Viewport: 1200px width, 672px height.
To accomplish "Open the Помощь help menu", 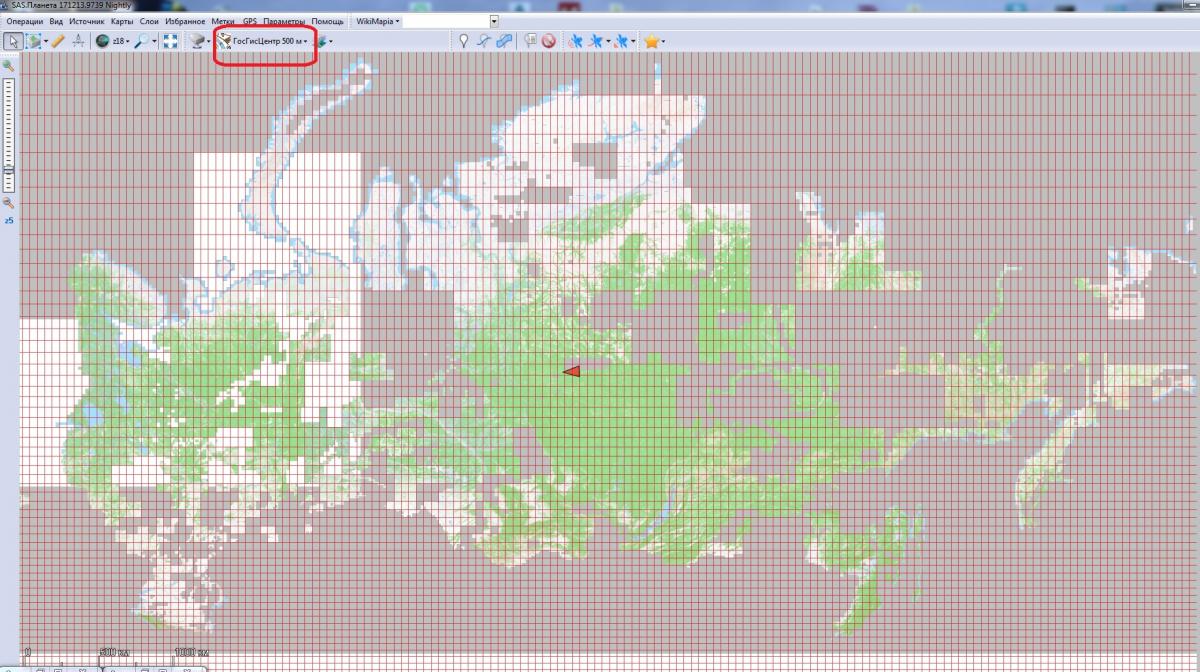I will tap(327, 21).
